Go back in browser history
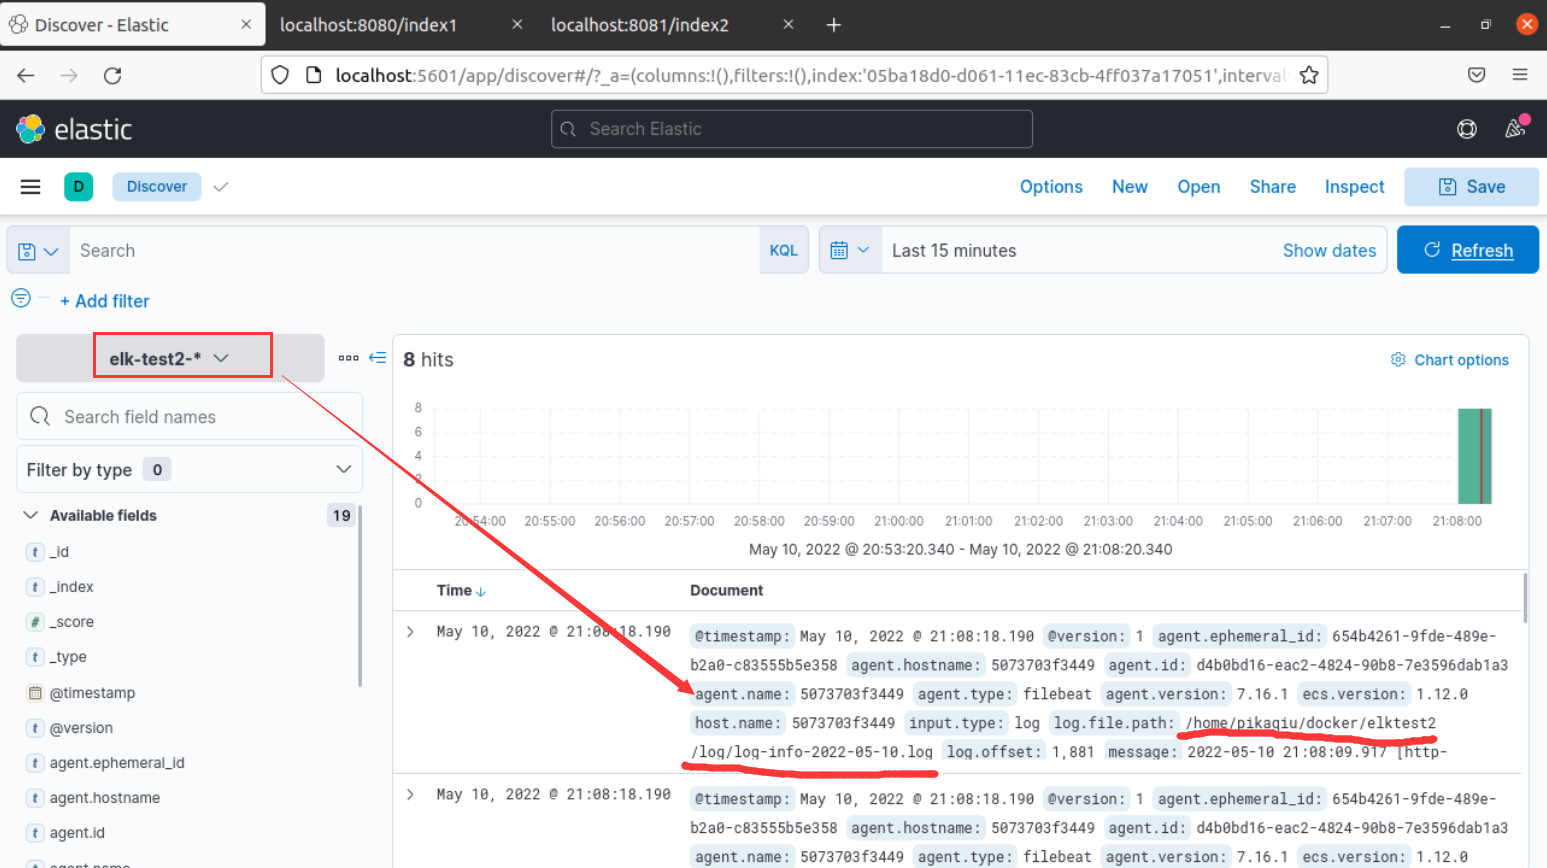Image resolution: width=1547 pixels, height=868 pixels. pos(26,75)
